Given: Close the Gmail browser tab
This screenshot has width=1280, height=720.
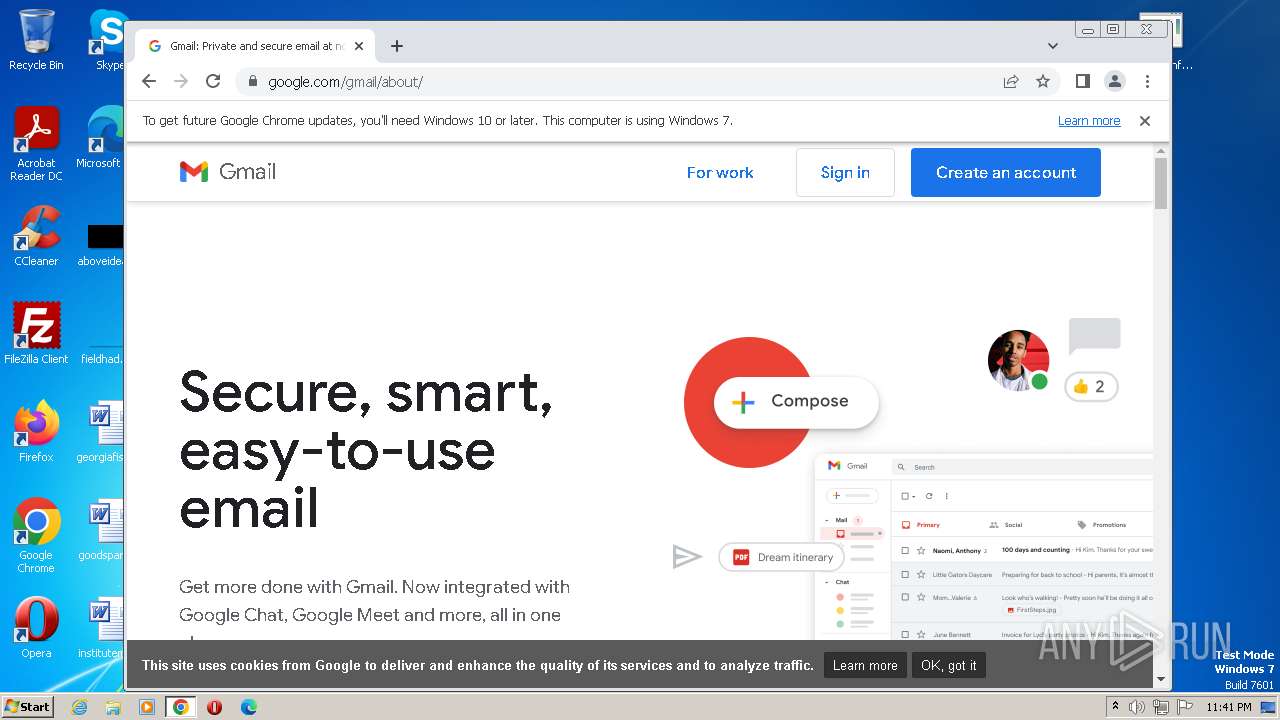Looking at the screenshot, I should pos(359,46).
